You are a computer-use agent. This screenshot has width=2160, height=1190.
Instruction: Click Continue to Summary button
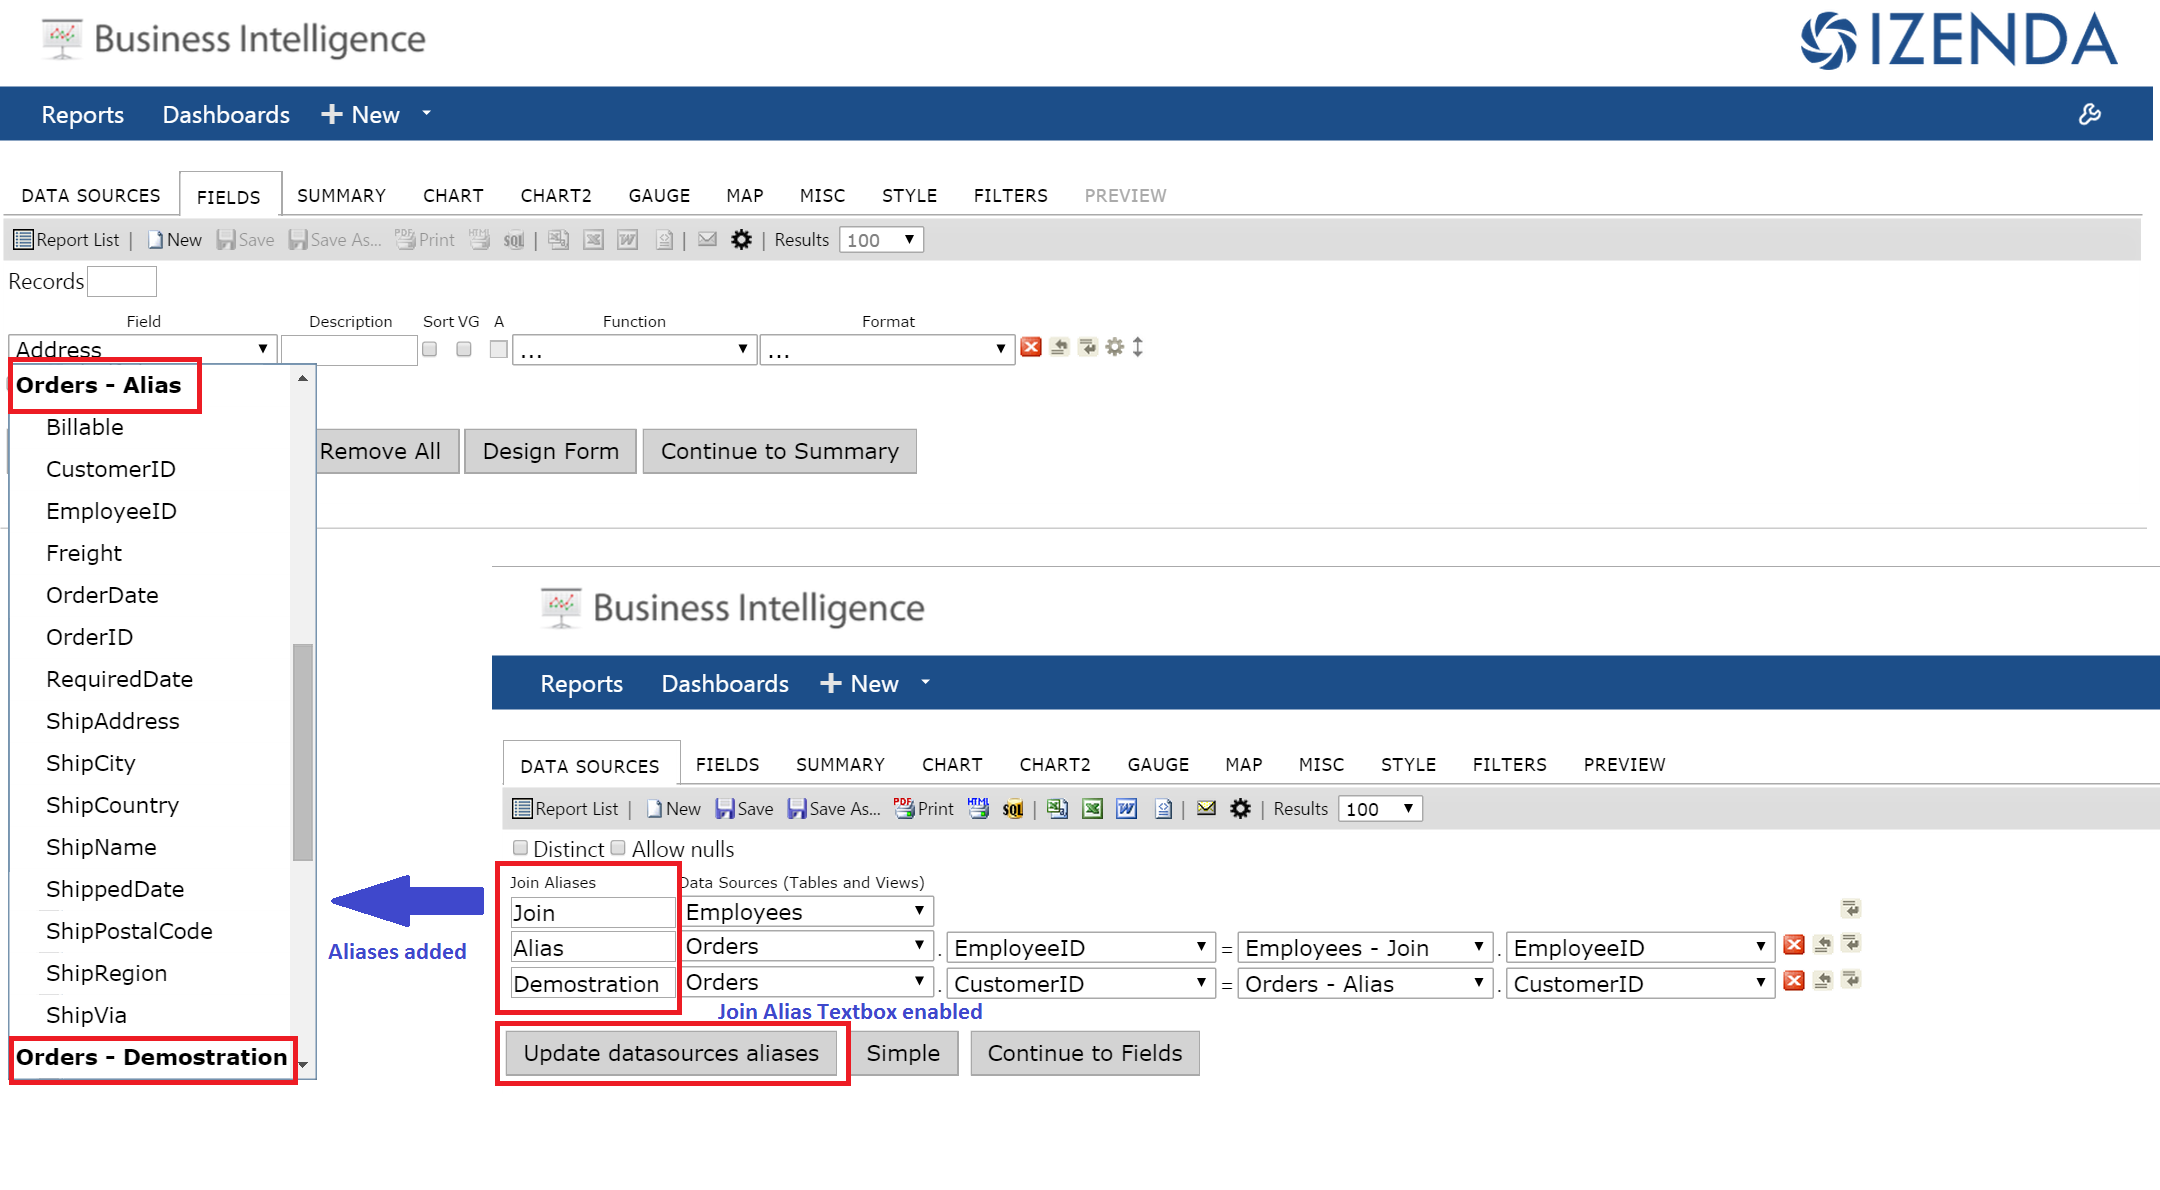780,451
